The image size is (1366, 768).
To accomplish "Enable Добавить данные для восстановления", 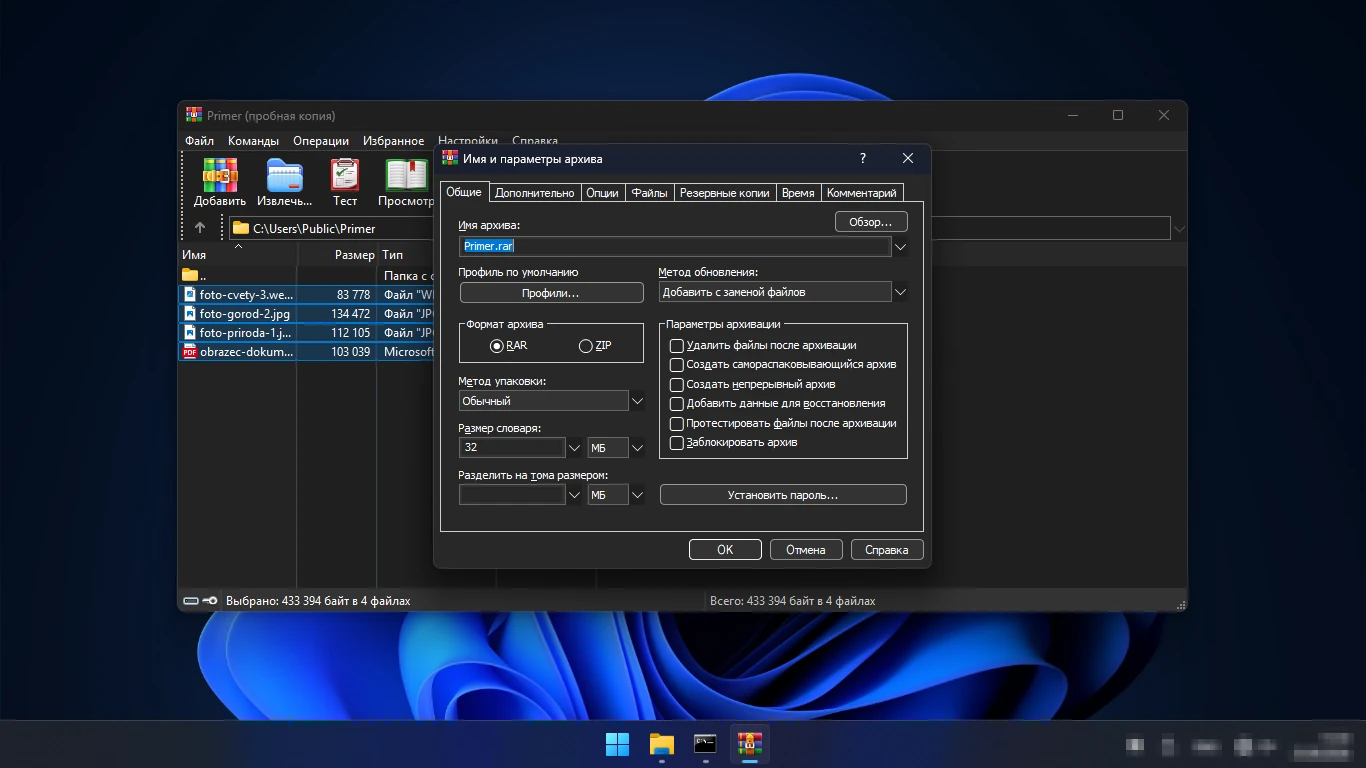I will click(677, 404).
